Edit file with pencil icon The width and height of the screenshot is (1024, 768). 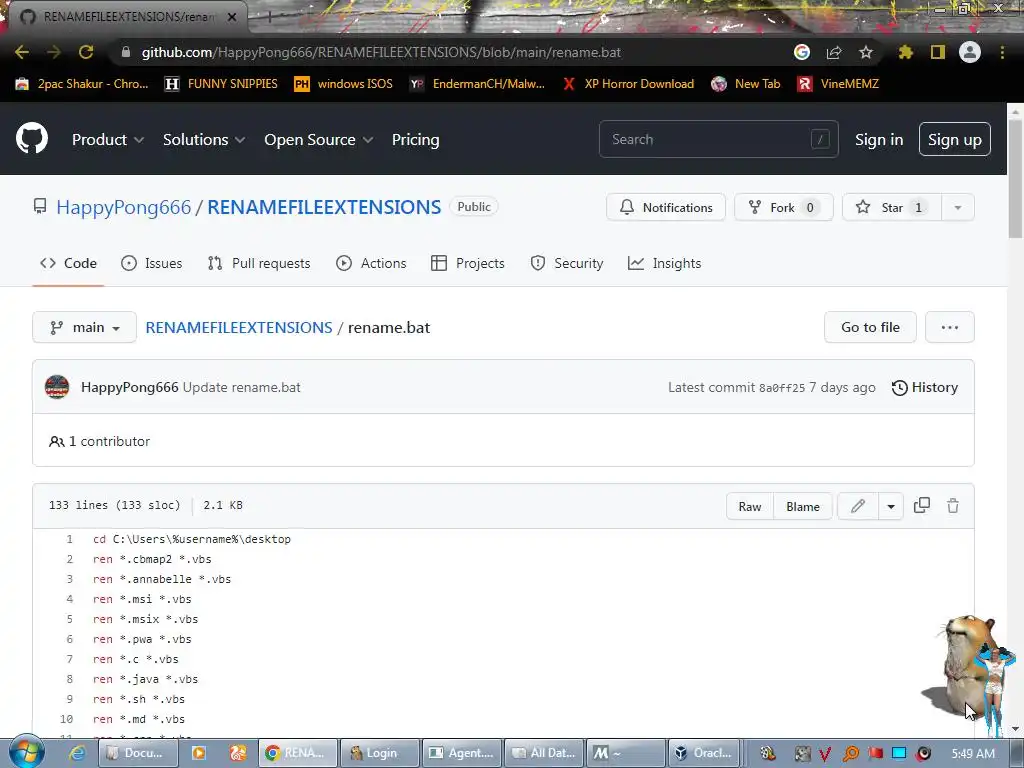857,506
